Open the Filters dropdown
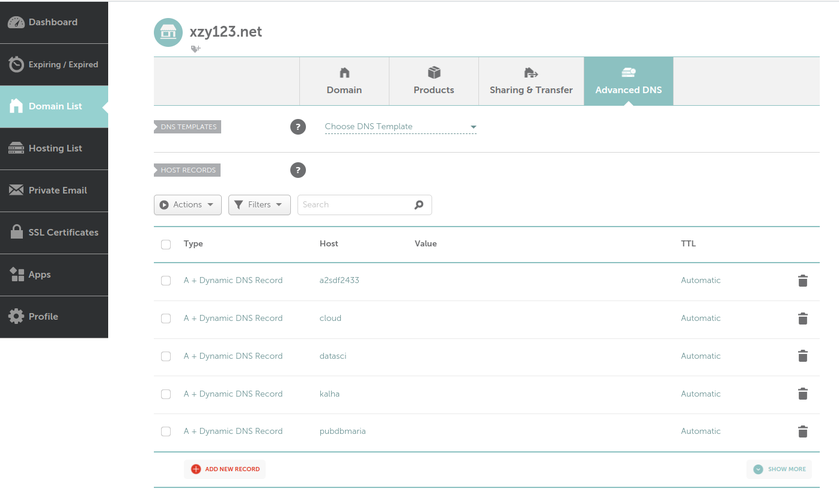The image size is (839, 497). pos(260,205)
